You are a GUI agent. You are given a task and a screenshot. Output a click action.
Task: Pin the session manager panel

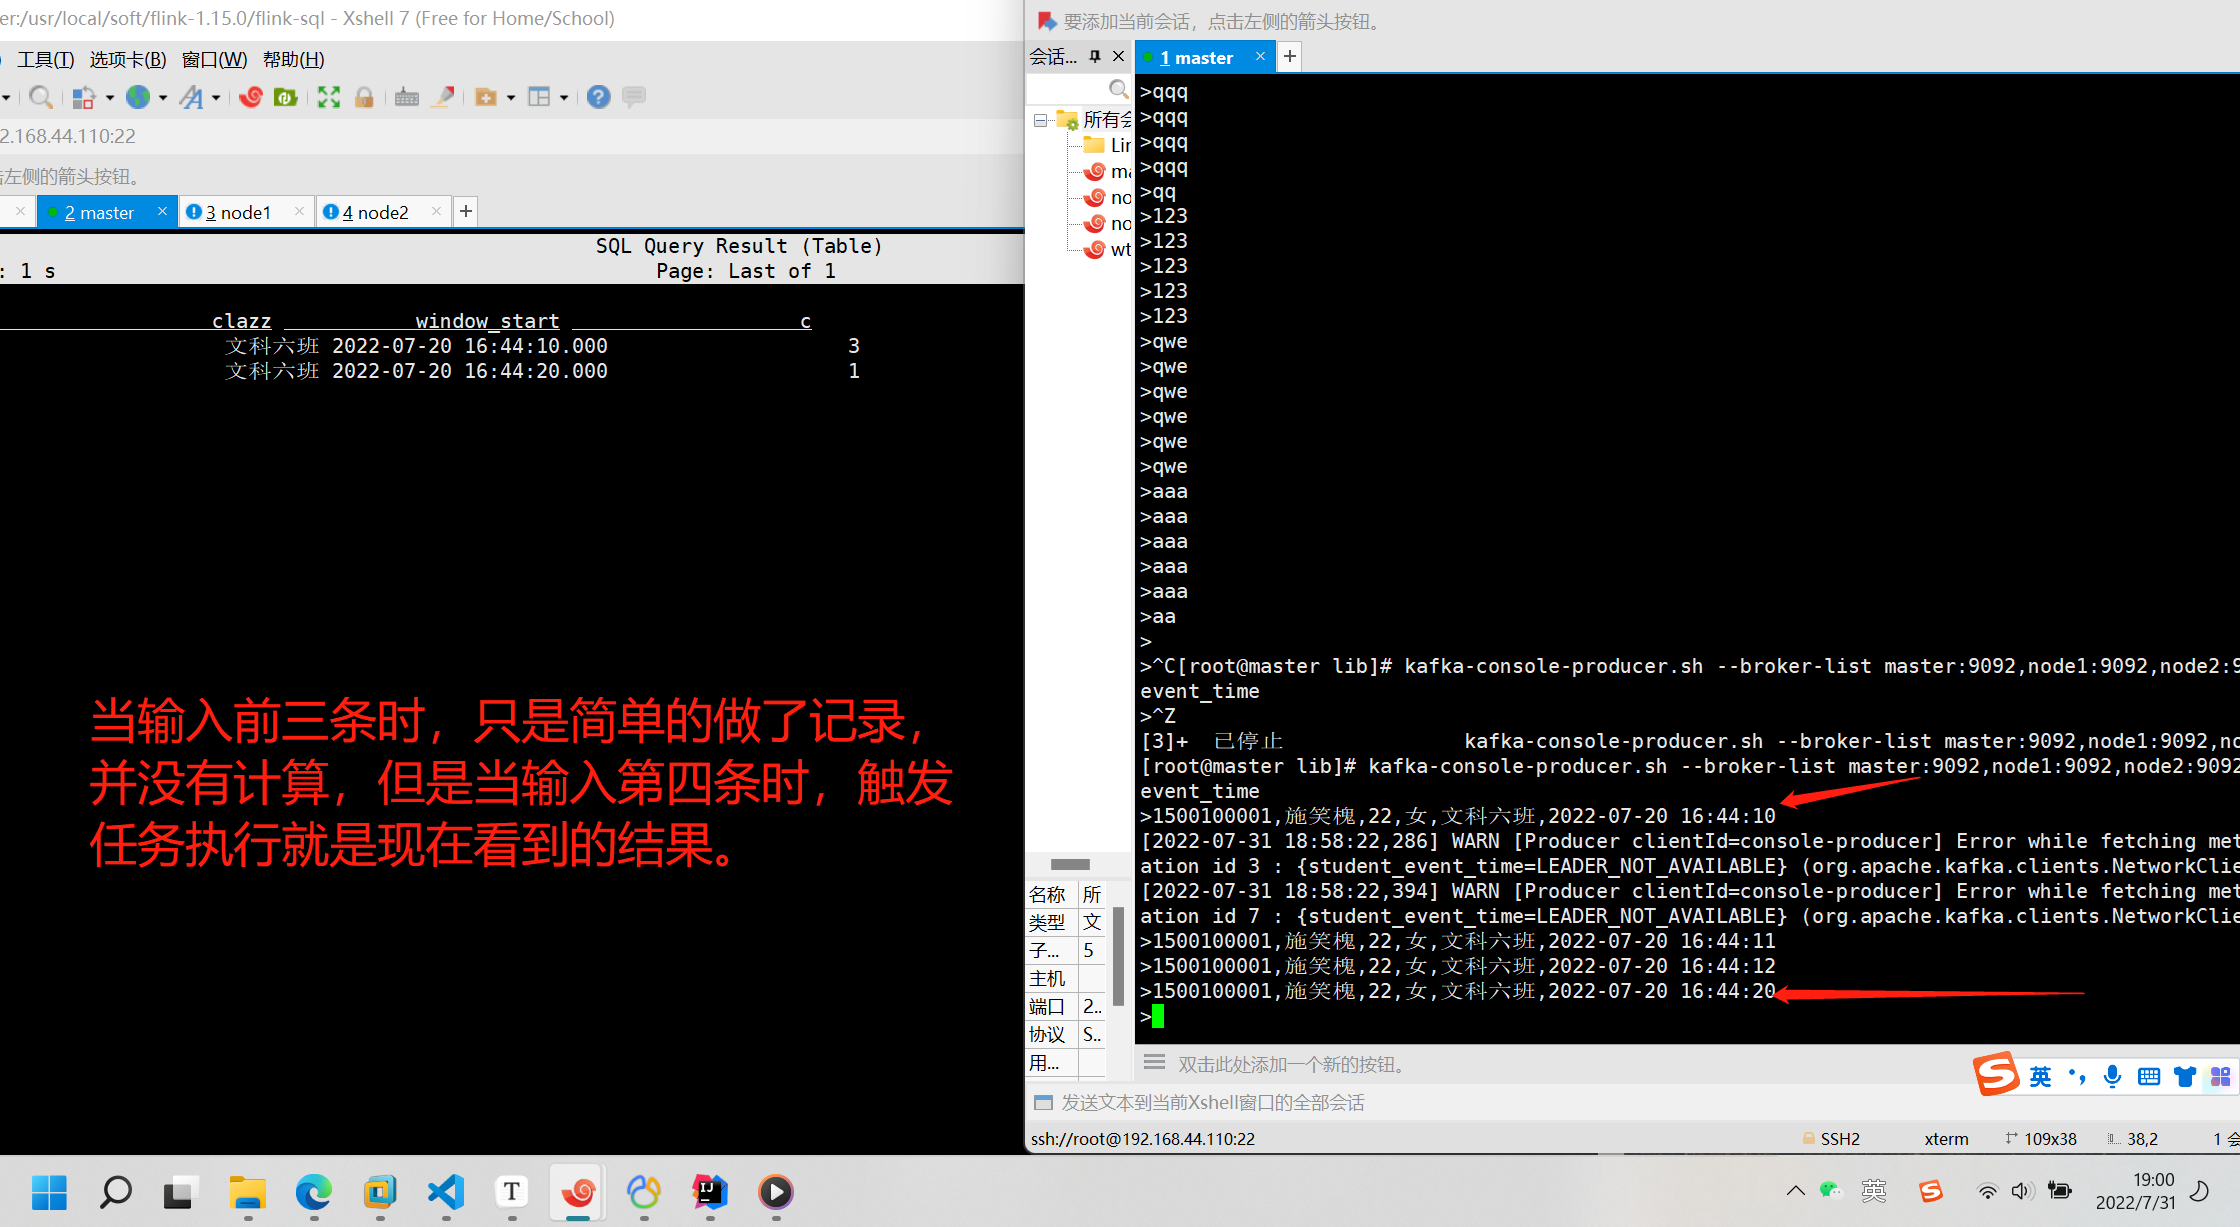(1095, 56)
